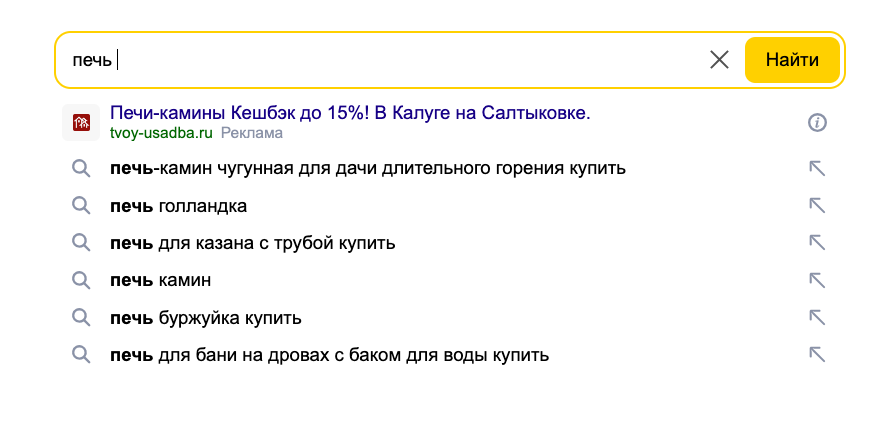Viewport: 884px width, 431px height.
Task: Focus the search input containing печь
Action: pyautogui.click(x=383, y=60)
